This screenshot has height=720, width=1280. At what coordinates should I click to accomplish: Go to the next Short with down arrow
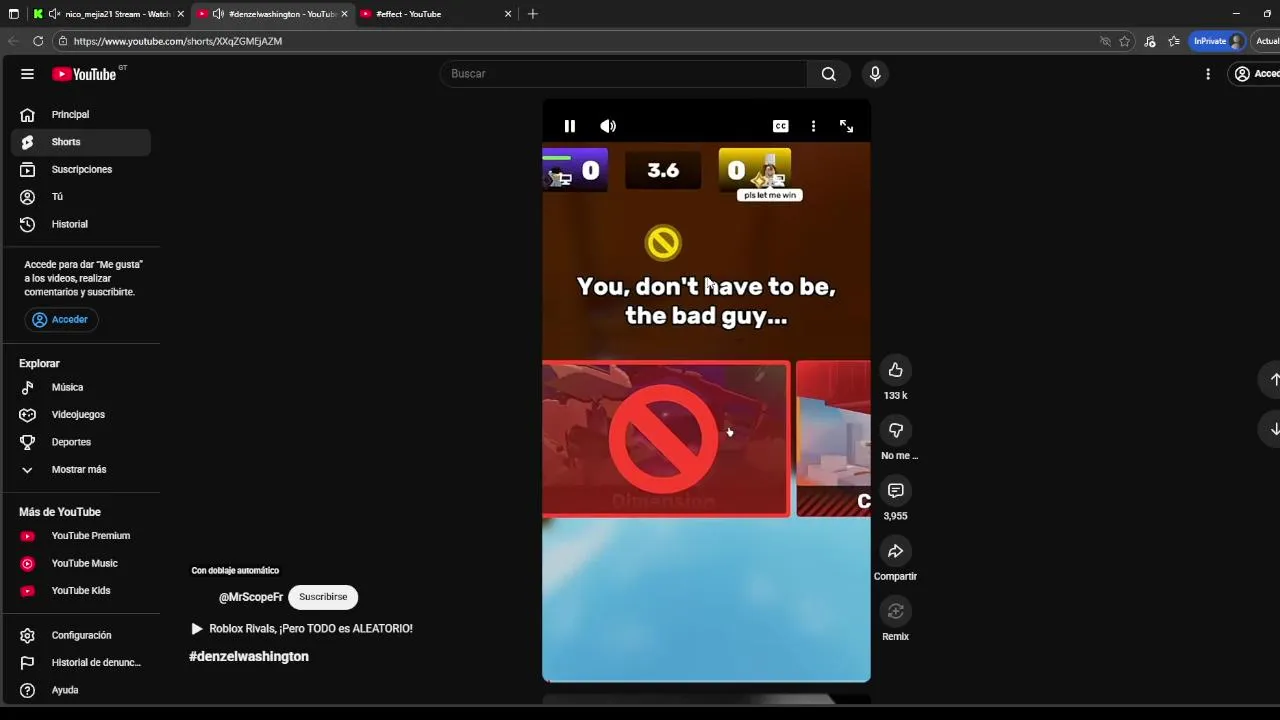(x=1274, y=429)
